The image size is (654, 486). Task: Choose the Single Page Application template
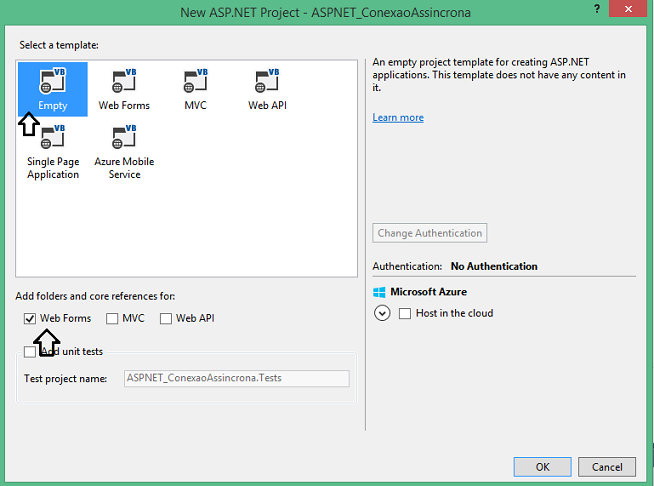click(x=53, y=152)
